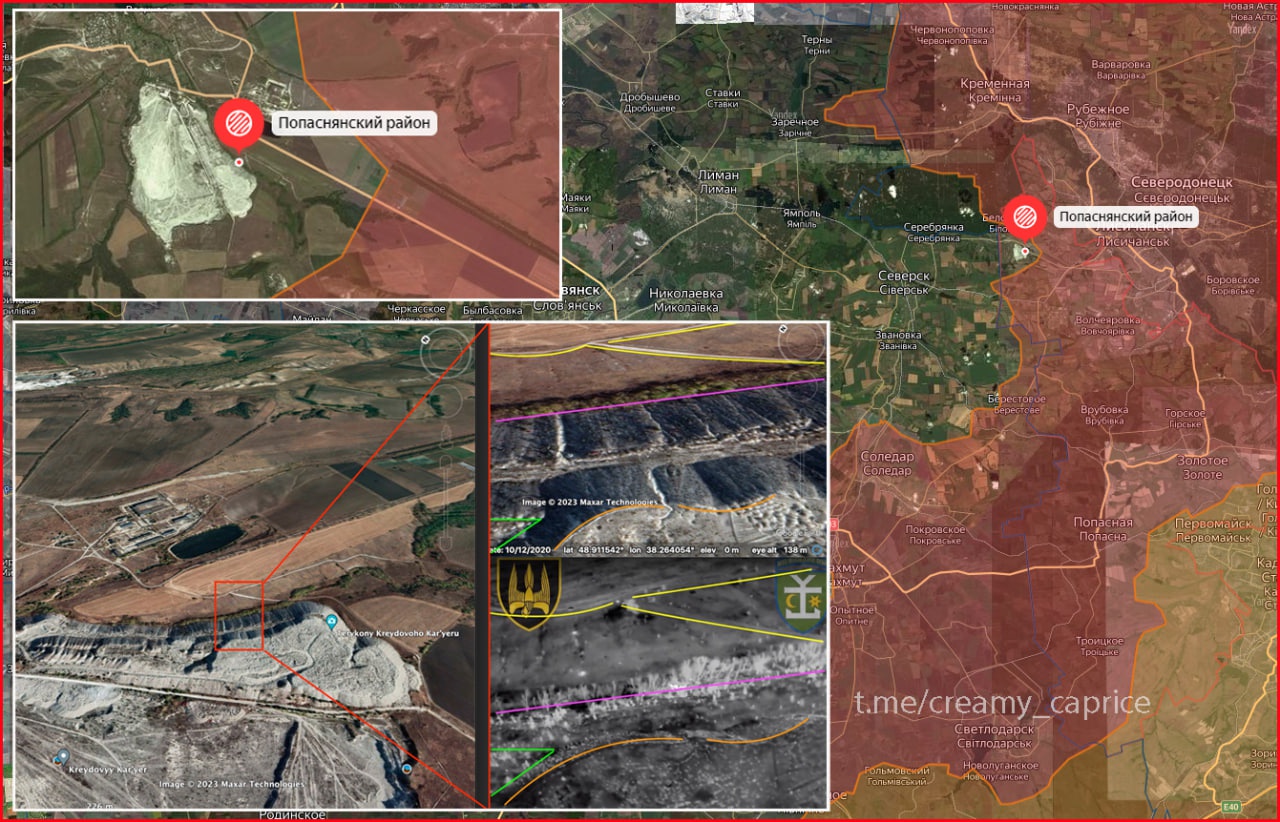1280x822 pixels.
Task: Click the Сіверськ Ukrainian label
Action: coord(903,290)
